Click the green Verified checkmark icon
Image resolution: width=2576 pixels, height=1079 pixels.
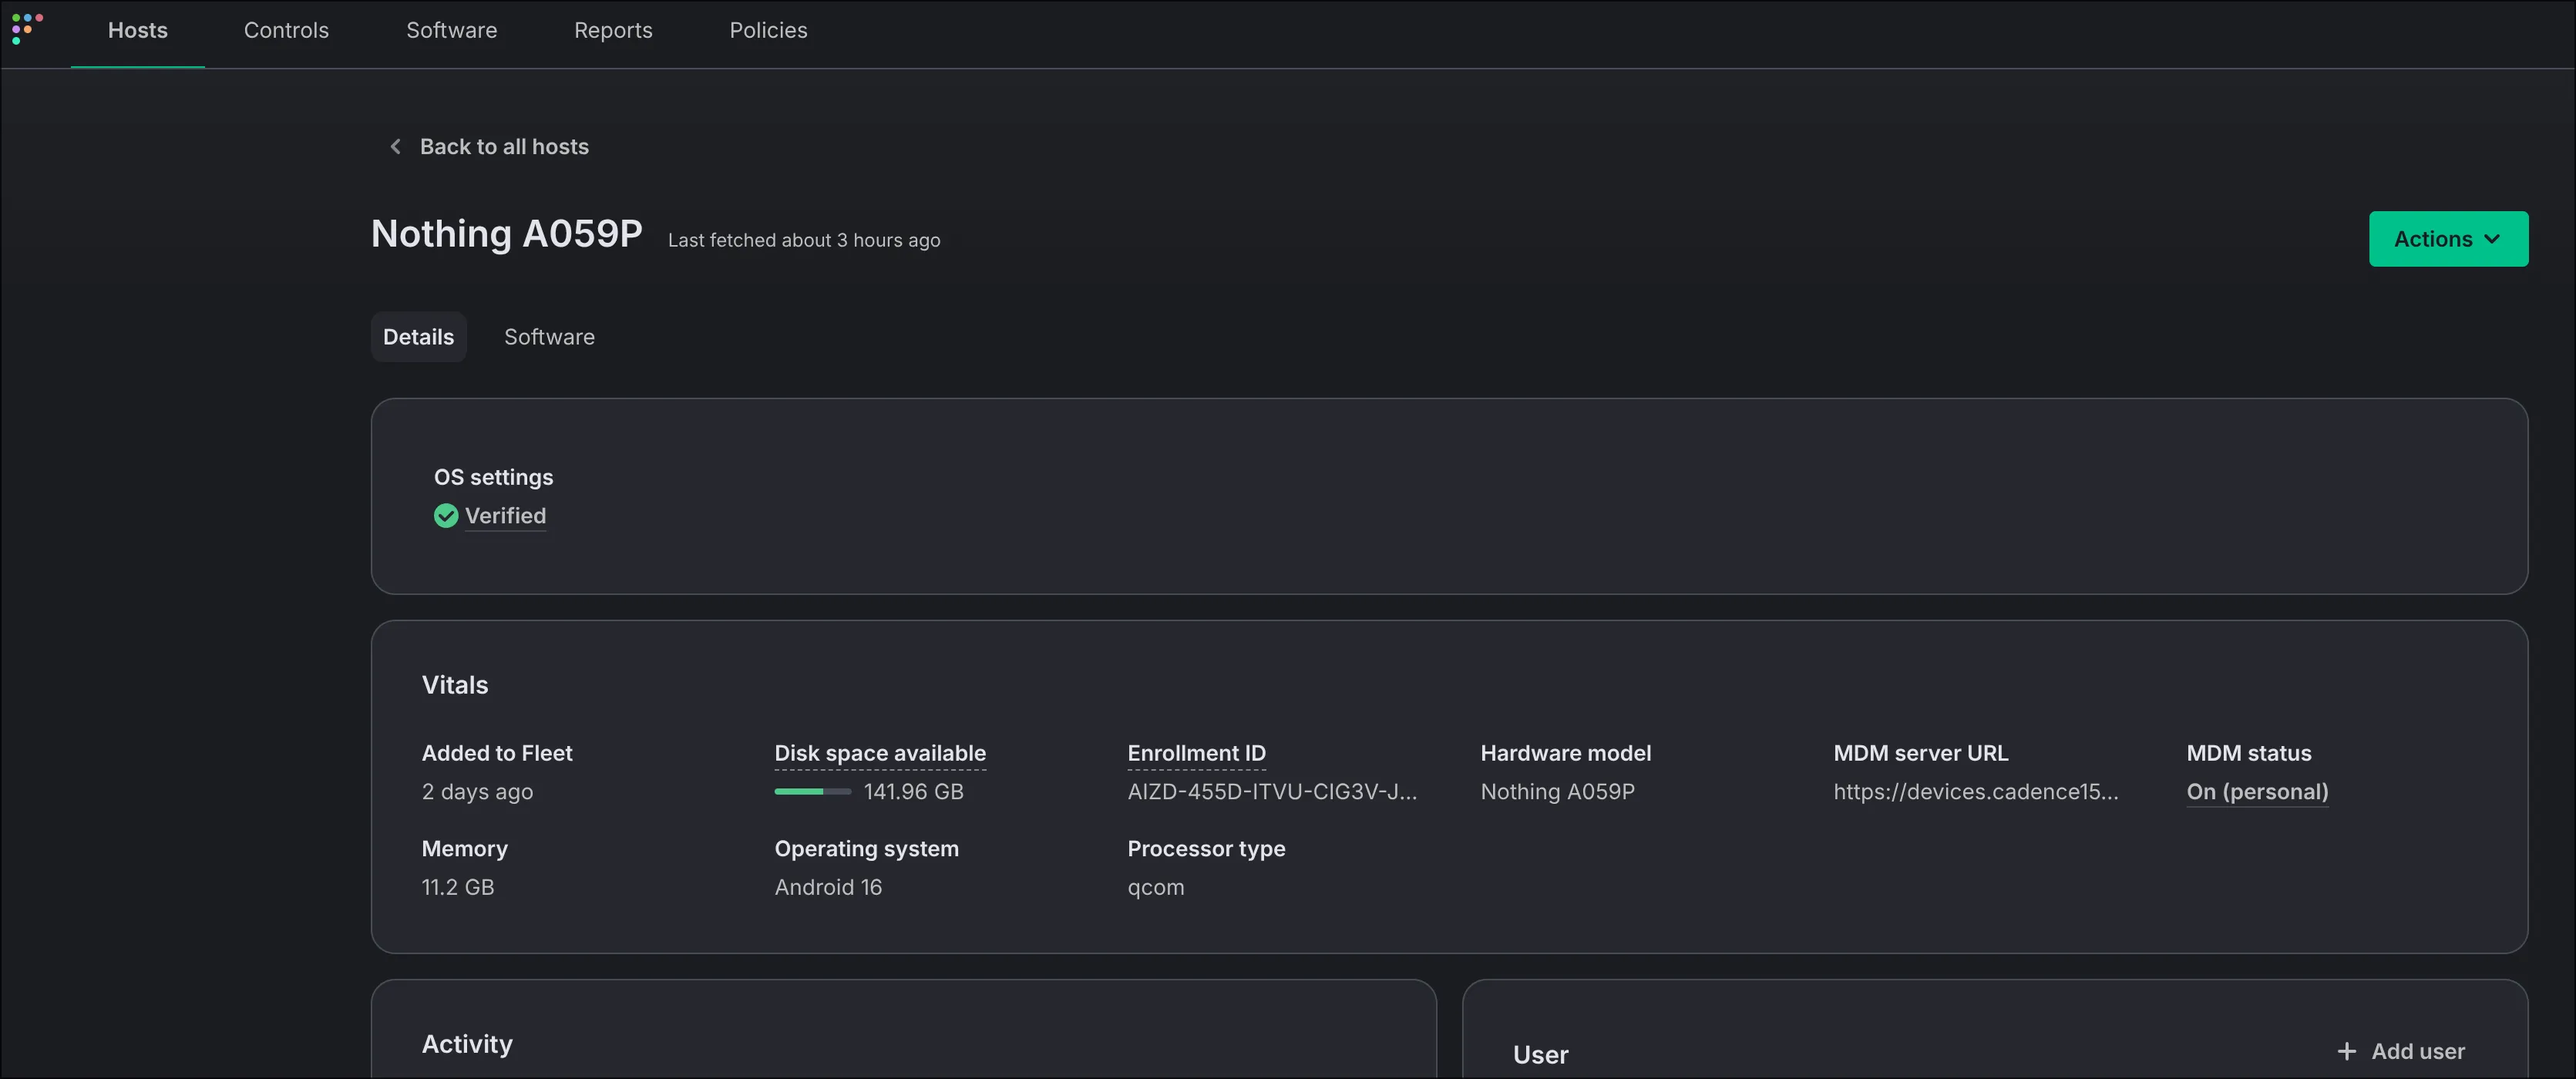point(446,516)
